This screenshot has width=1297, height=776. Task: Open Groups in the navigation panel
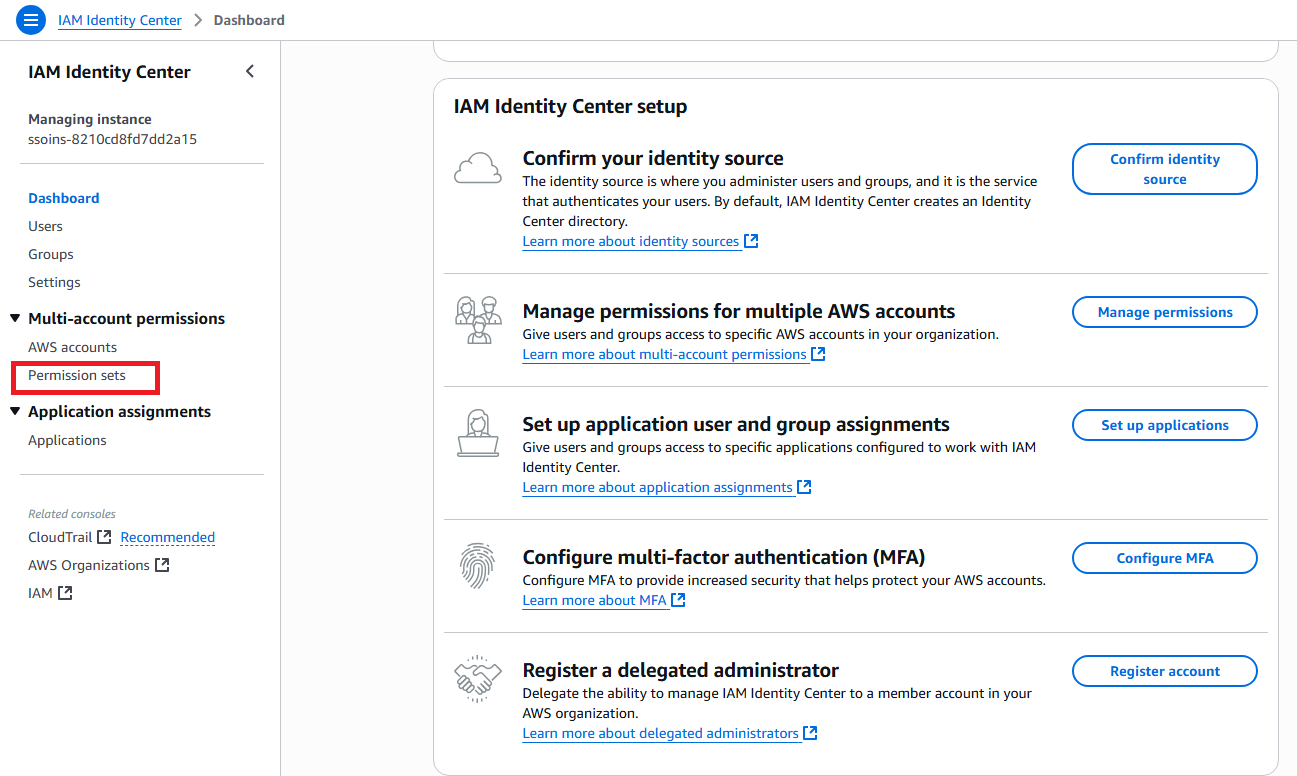(51, 254)
